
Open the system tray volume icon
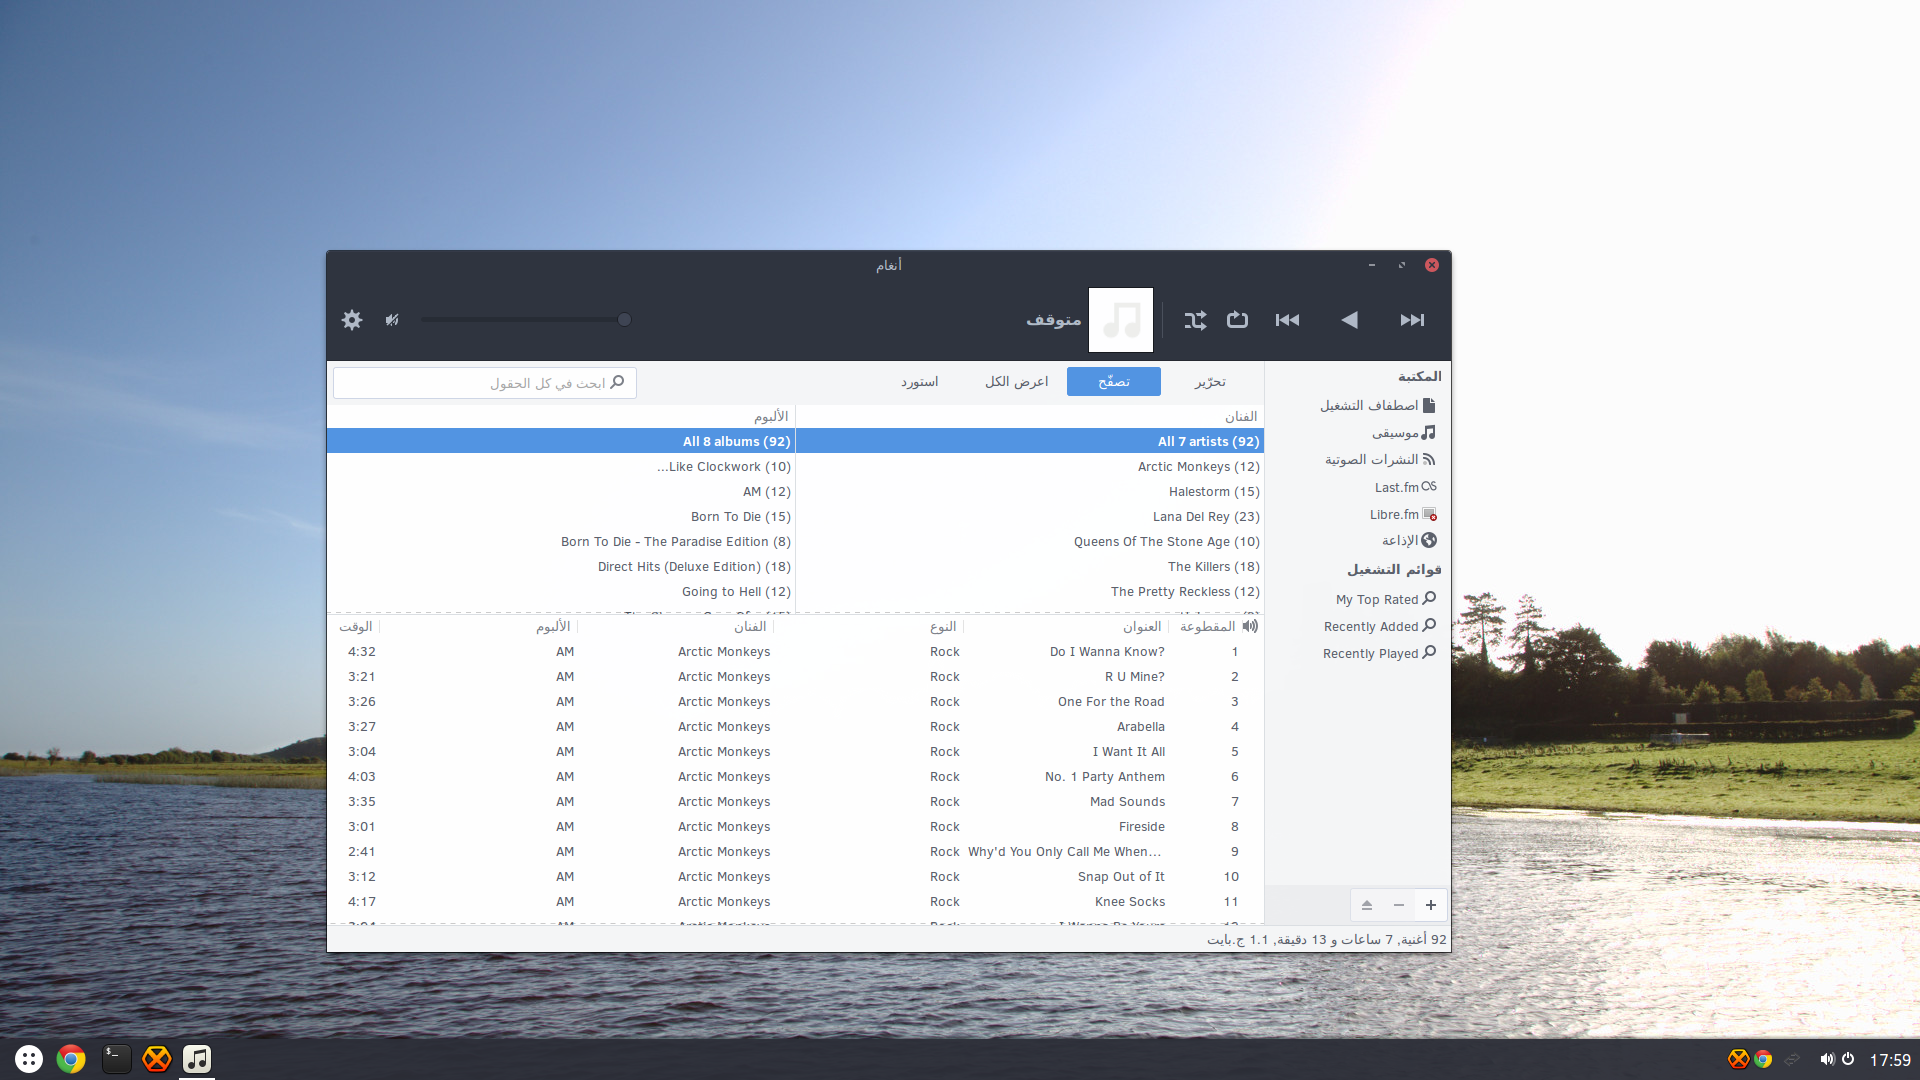[1826, 1059]
